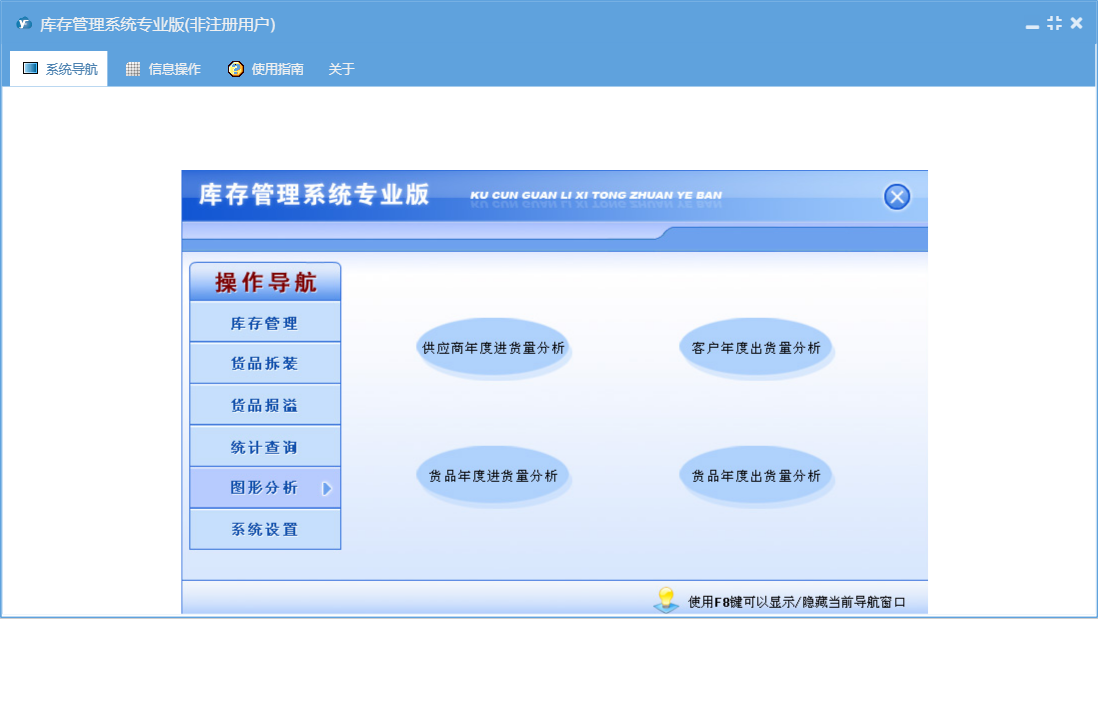This screenshot has width=1098, height=728.
Task: Open the 使用指南 menu
Action: click(265, 69)
